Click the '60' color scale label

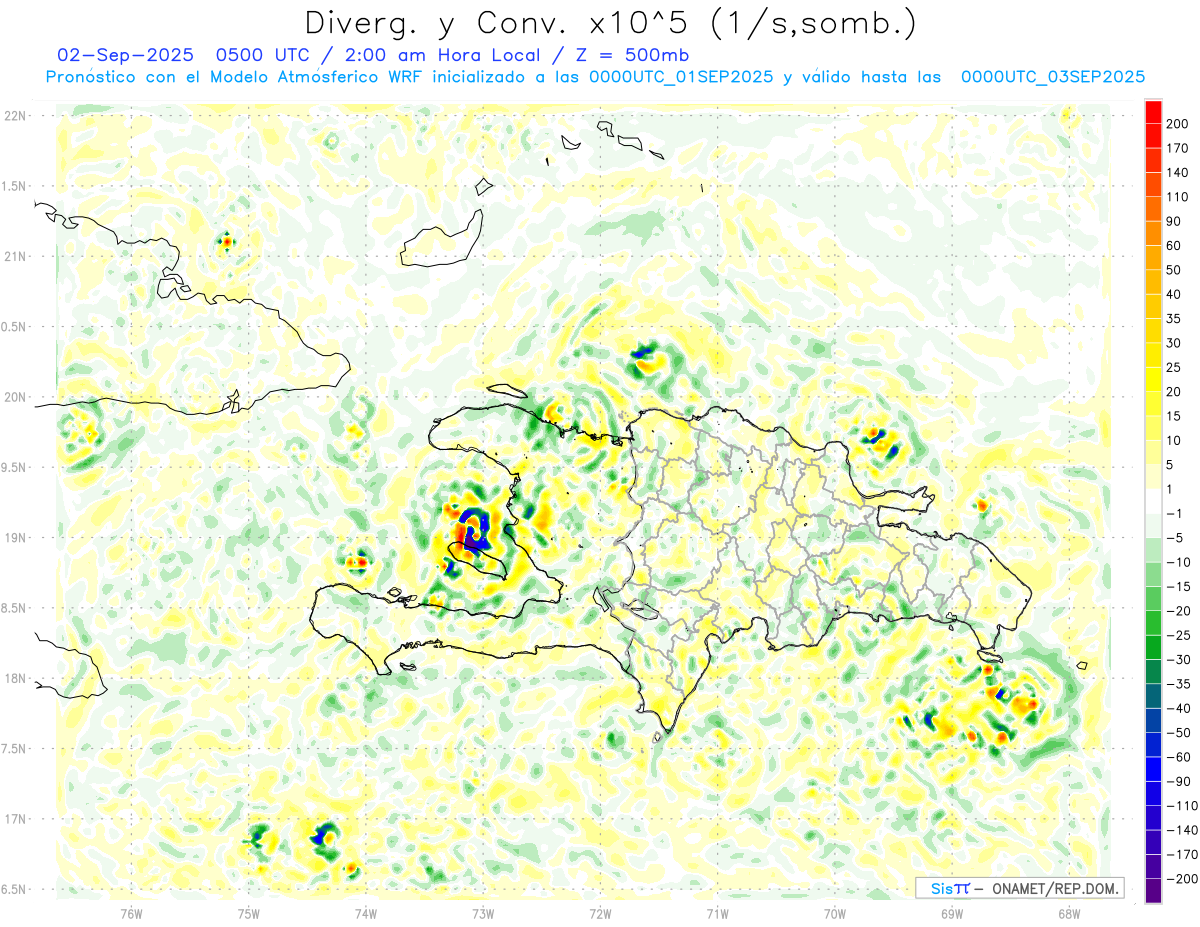tap(1176, 246)
